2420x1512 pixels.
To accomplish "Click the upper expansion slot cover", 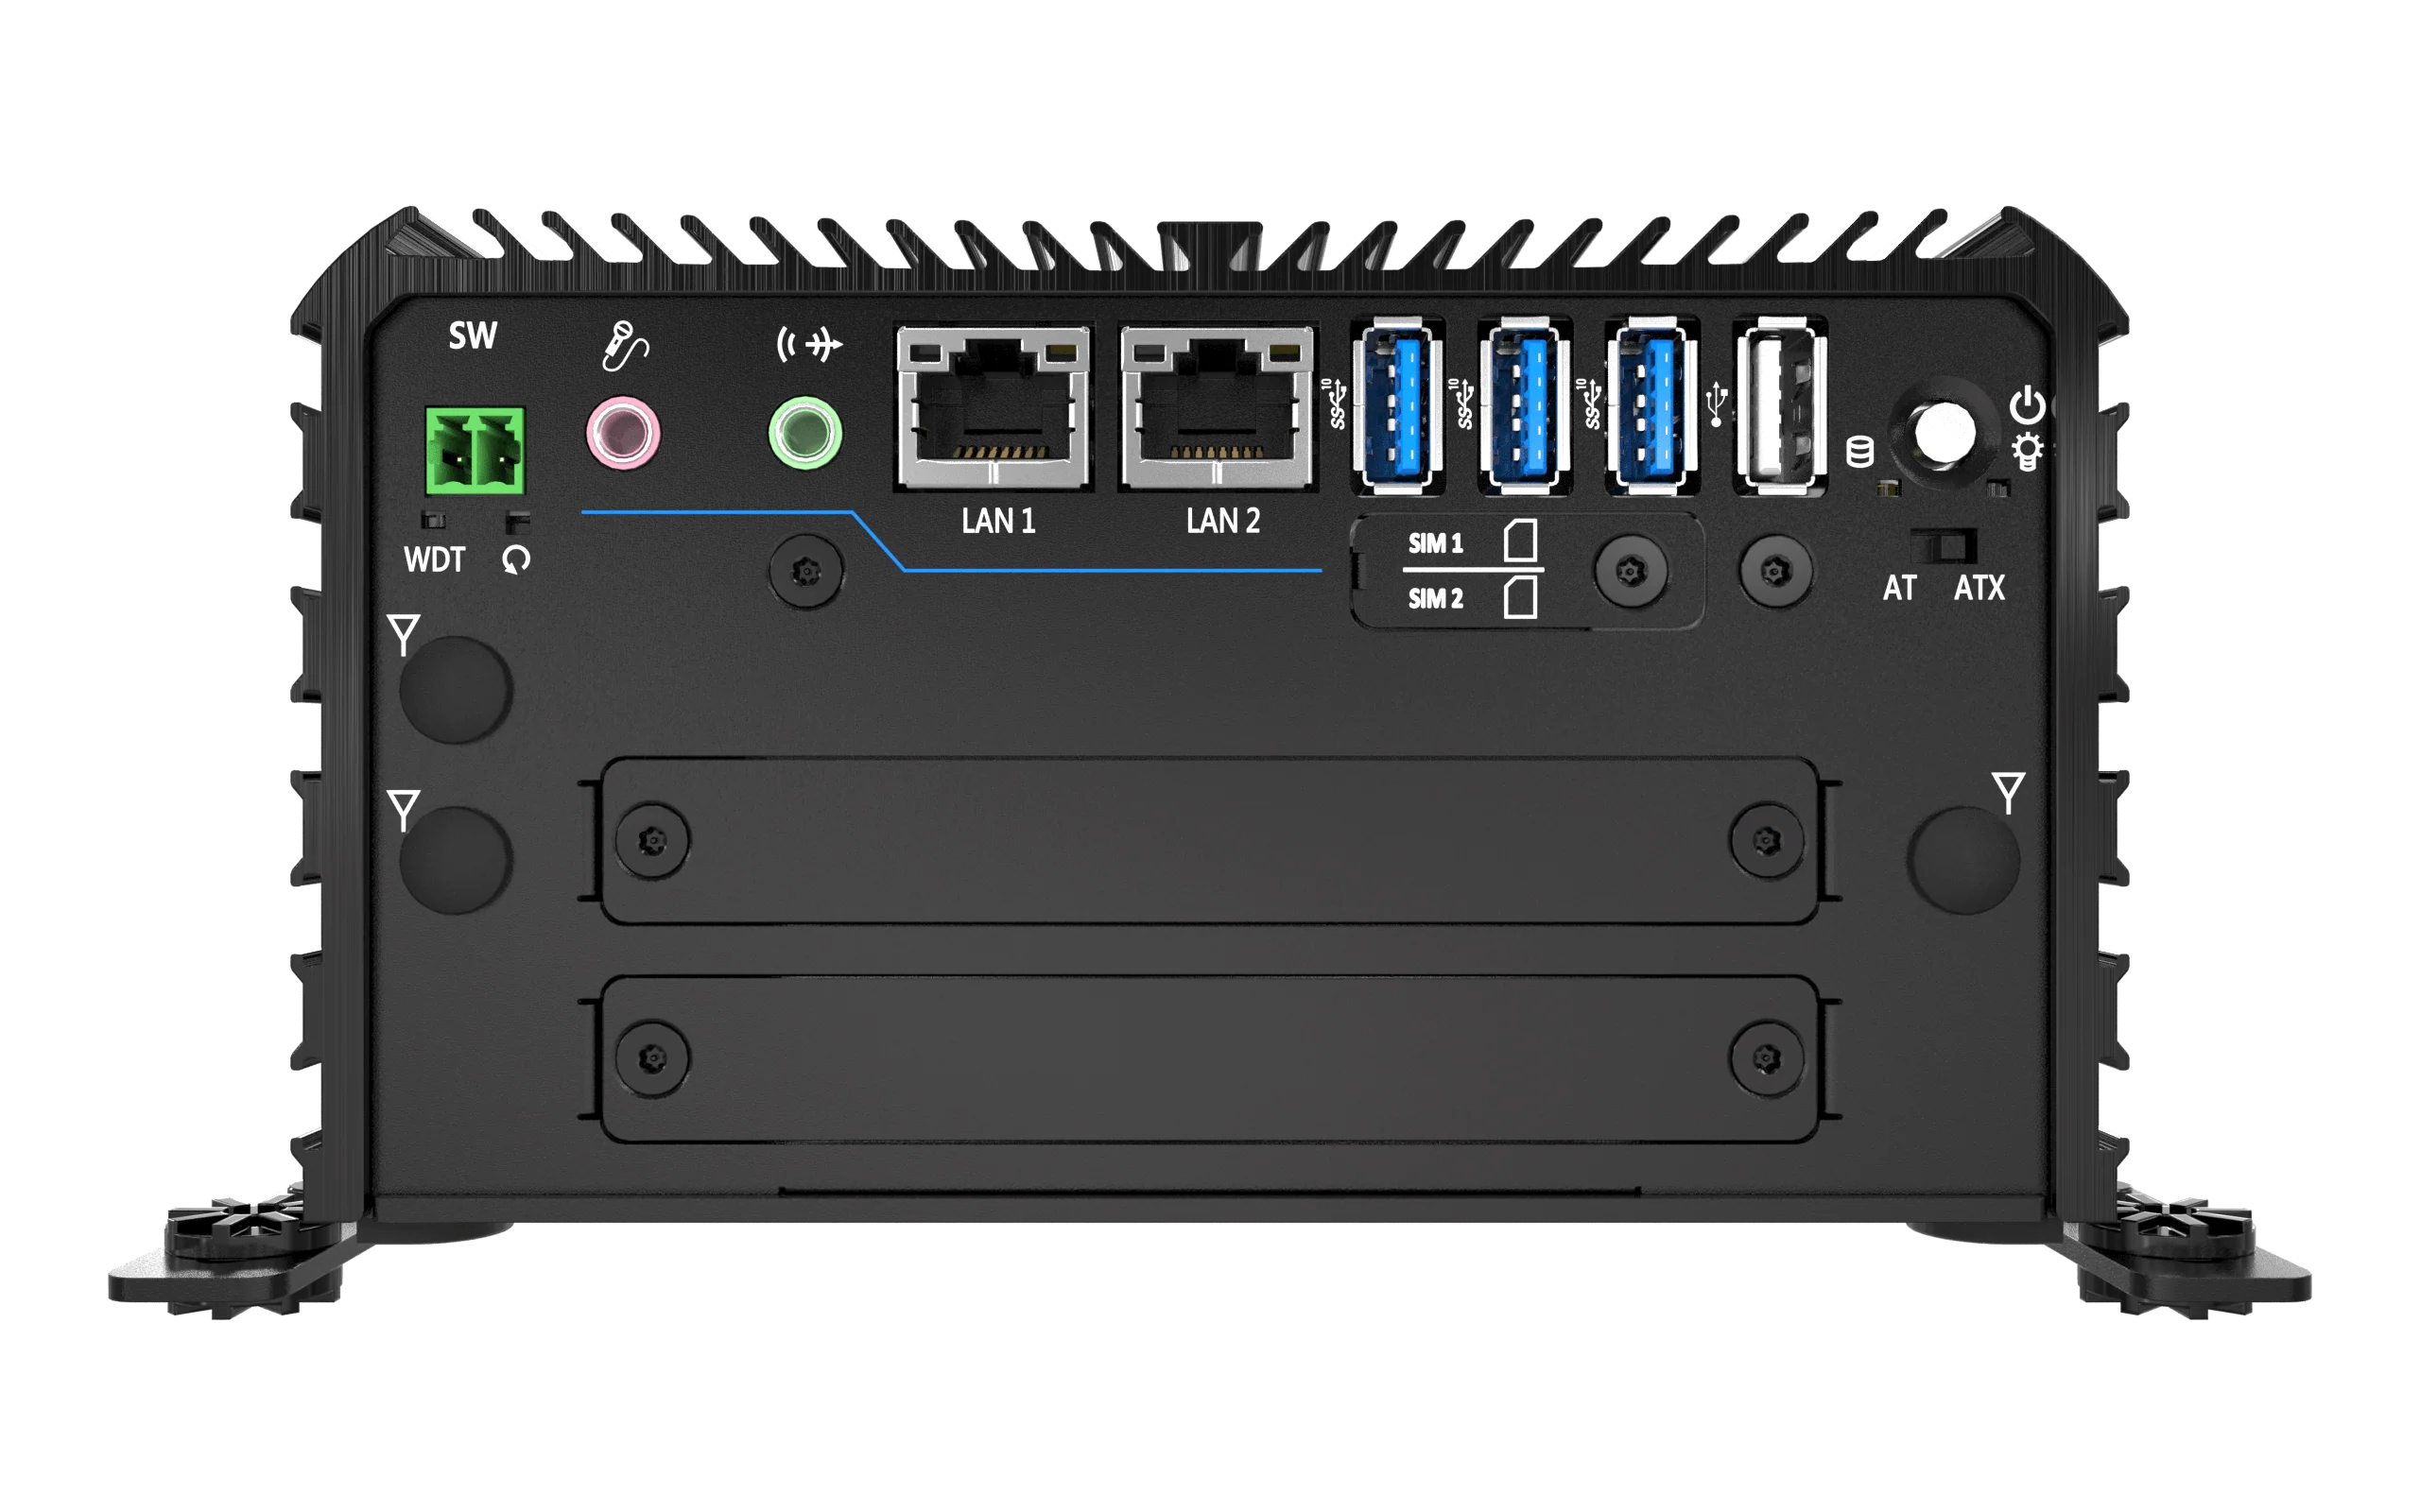I will pyautogui.click(x=1210, y=840).
